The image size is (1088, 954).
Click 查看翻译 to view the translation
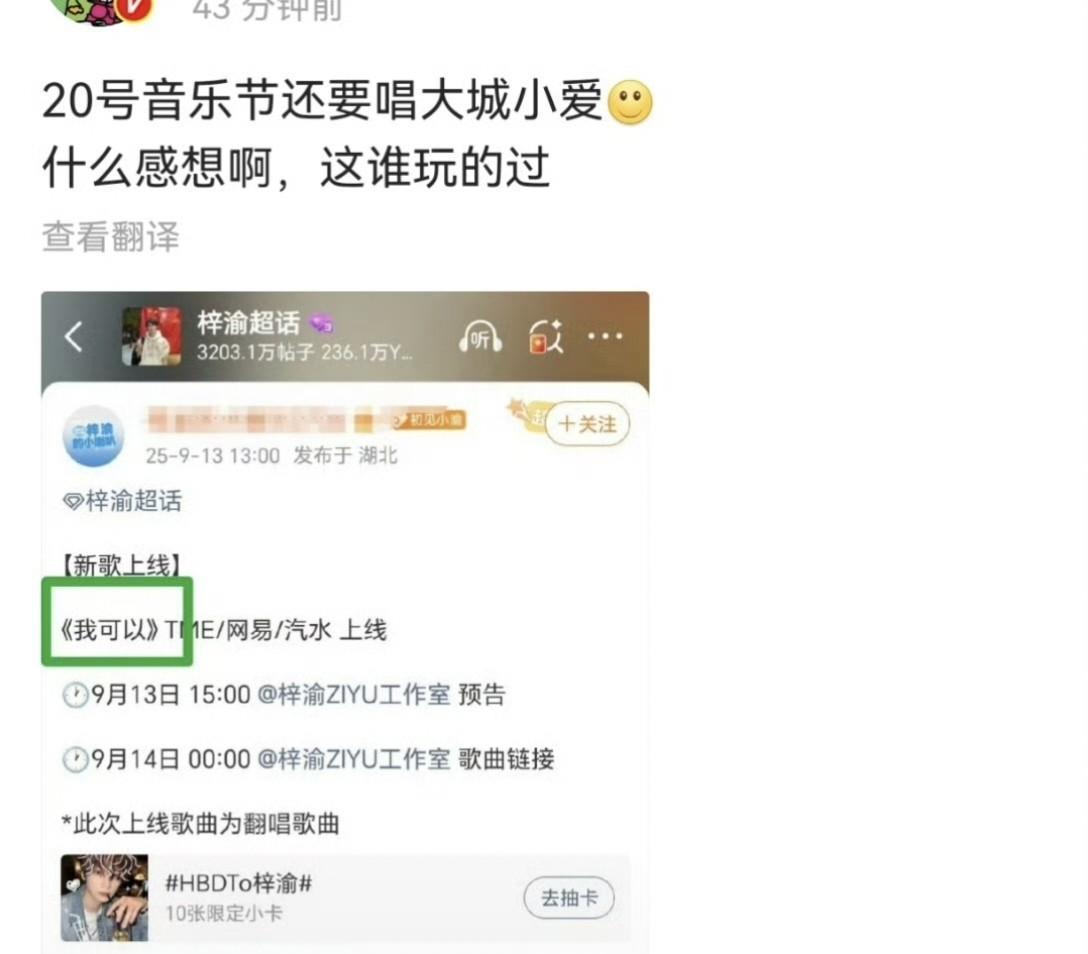pos(110,237)
